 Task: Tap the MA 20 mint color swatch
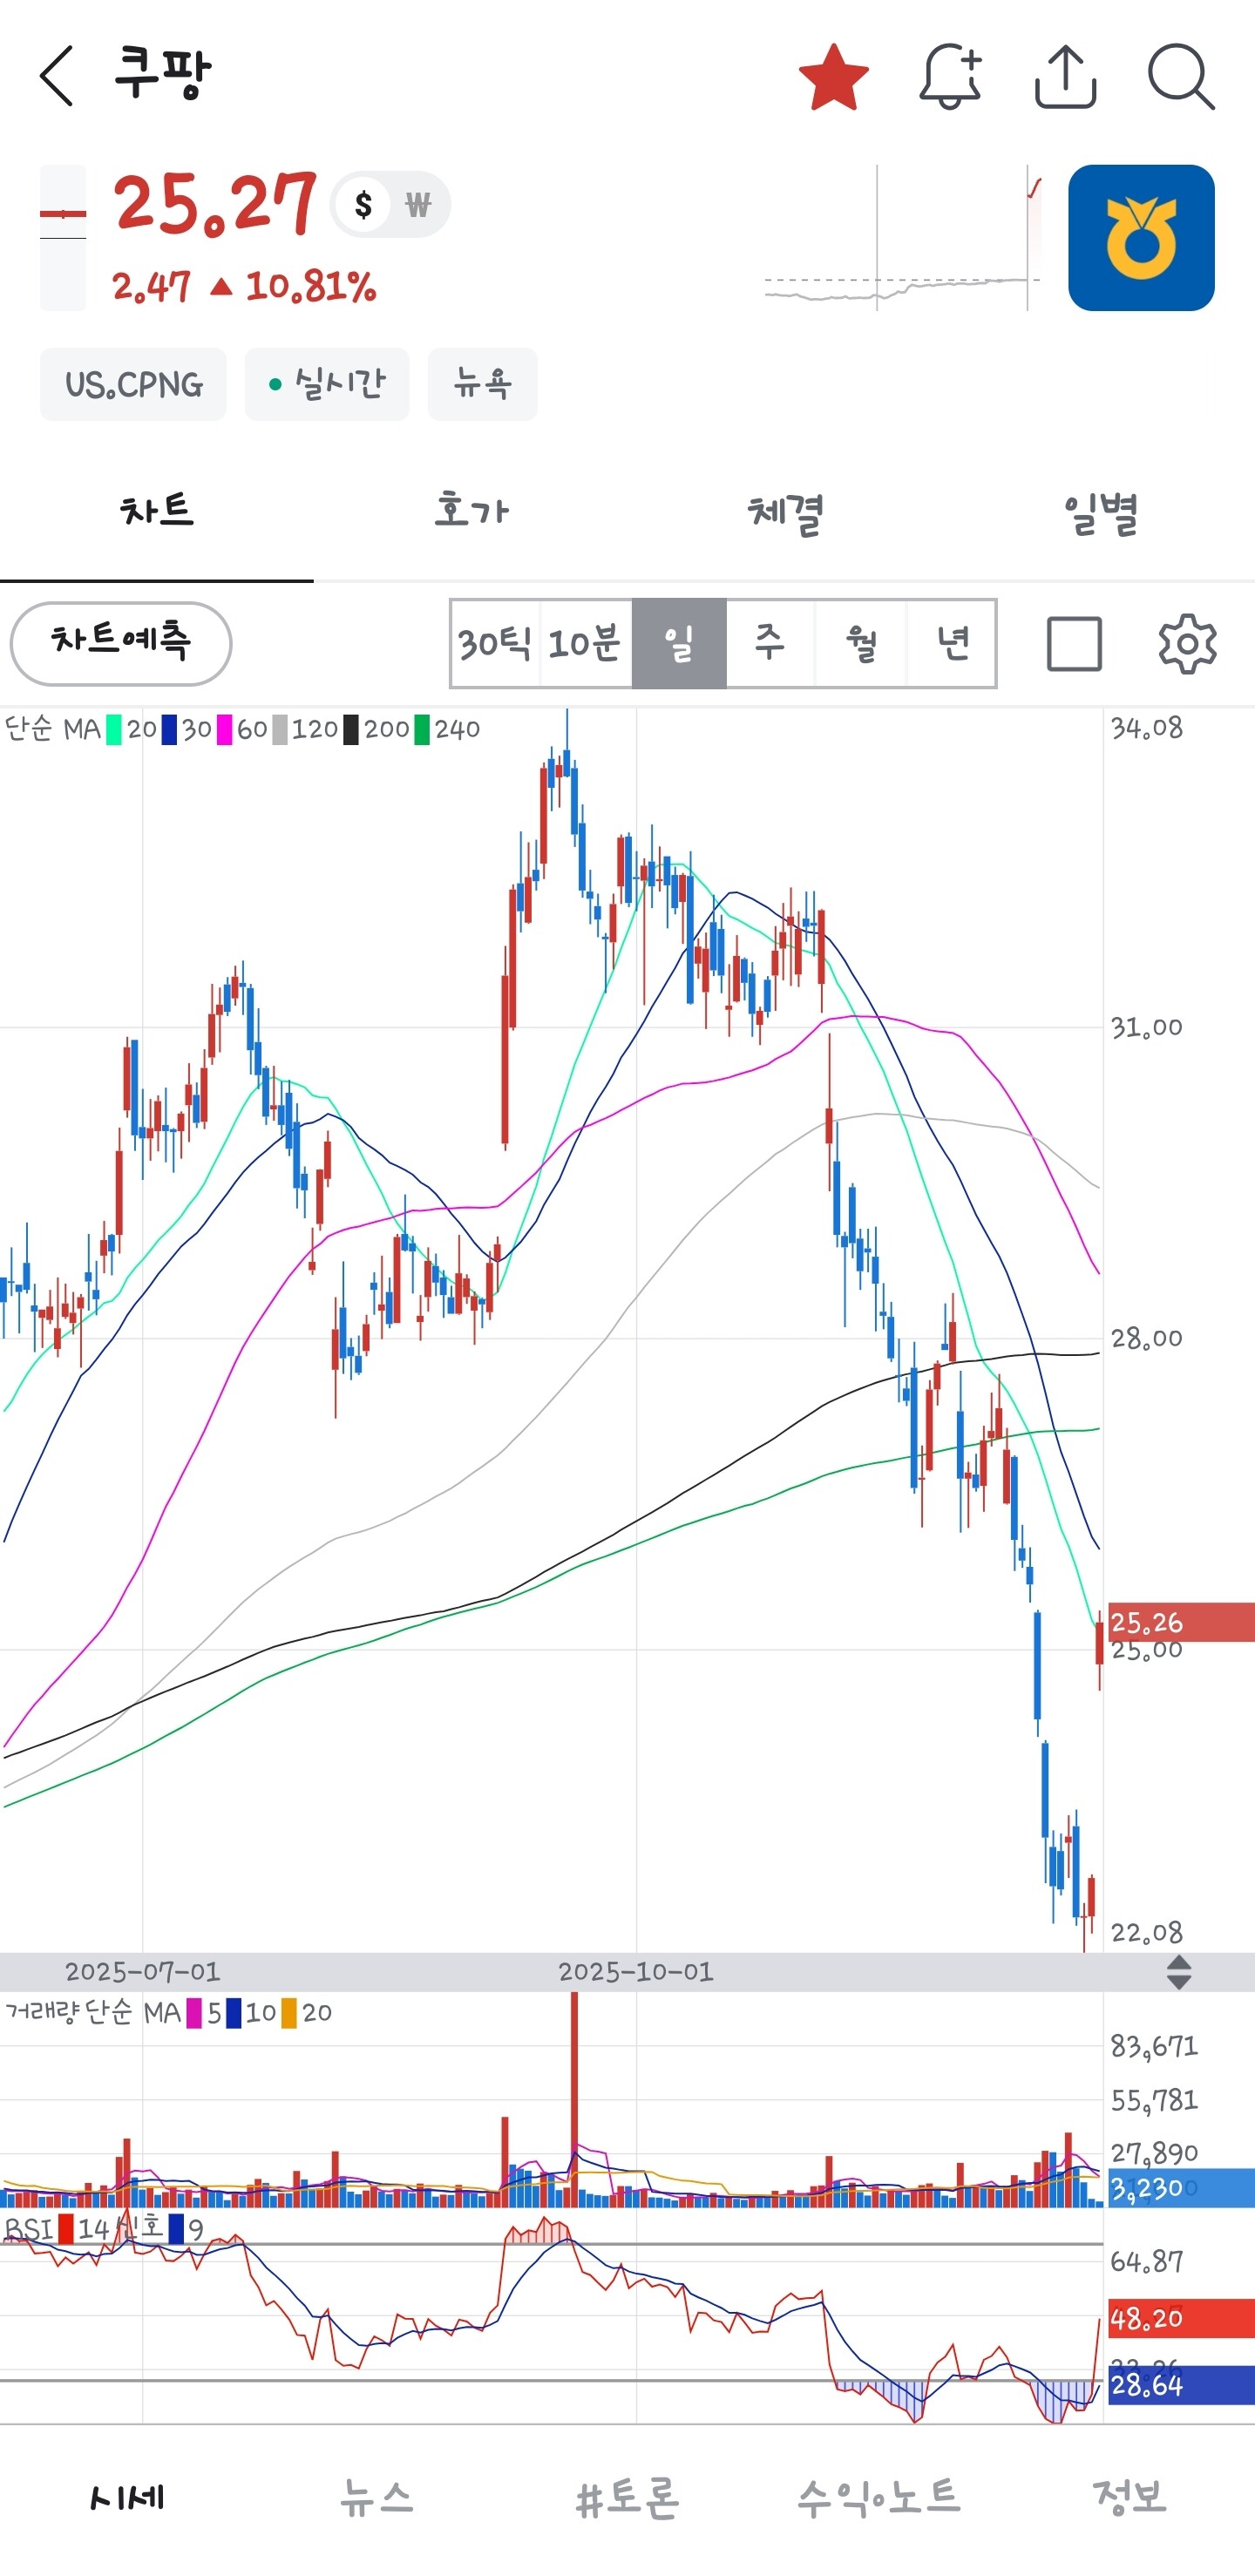[x=114, y=729]
